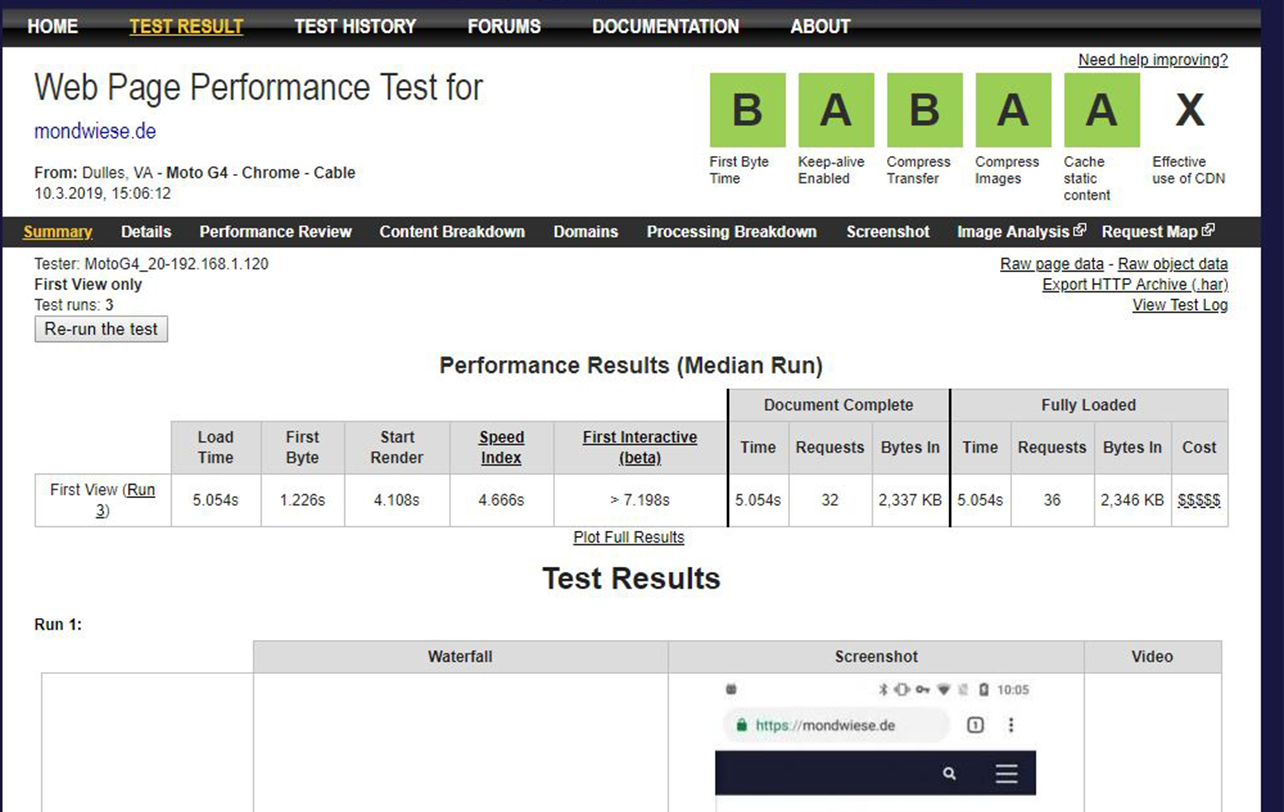Click the First Byte value 1.226s
Viewport: 1284px width, 812px height.
302,500
